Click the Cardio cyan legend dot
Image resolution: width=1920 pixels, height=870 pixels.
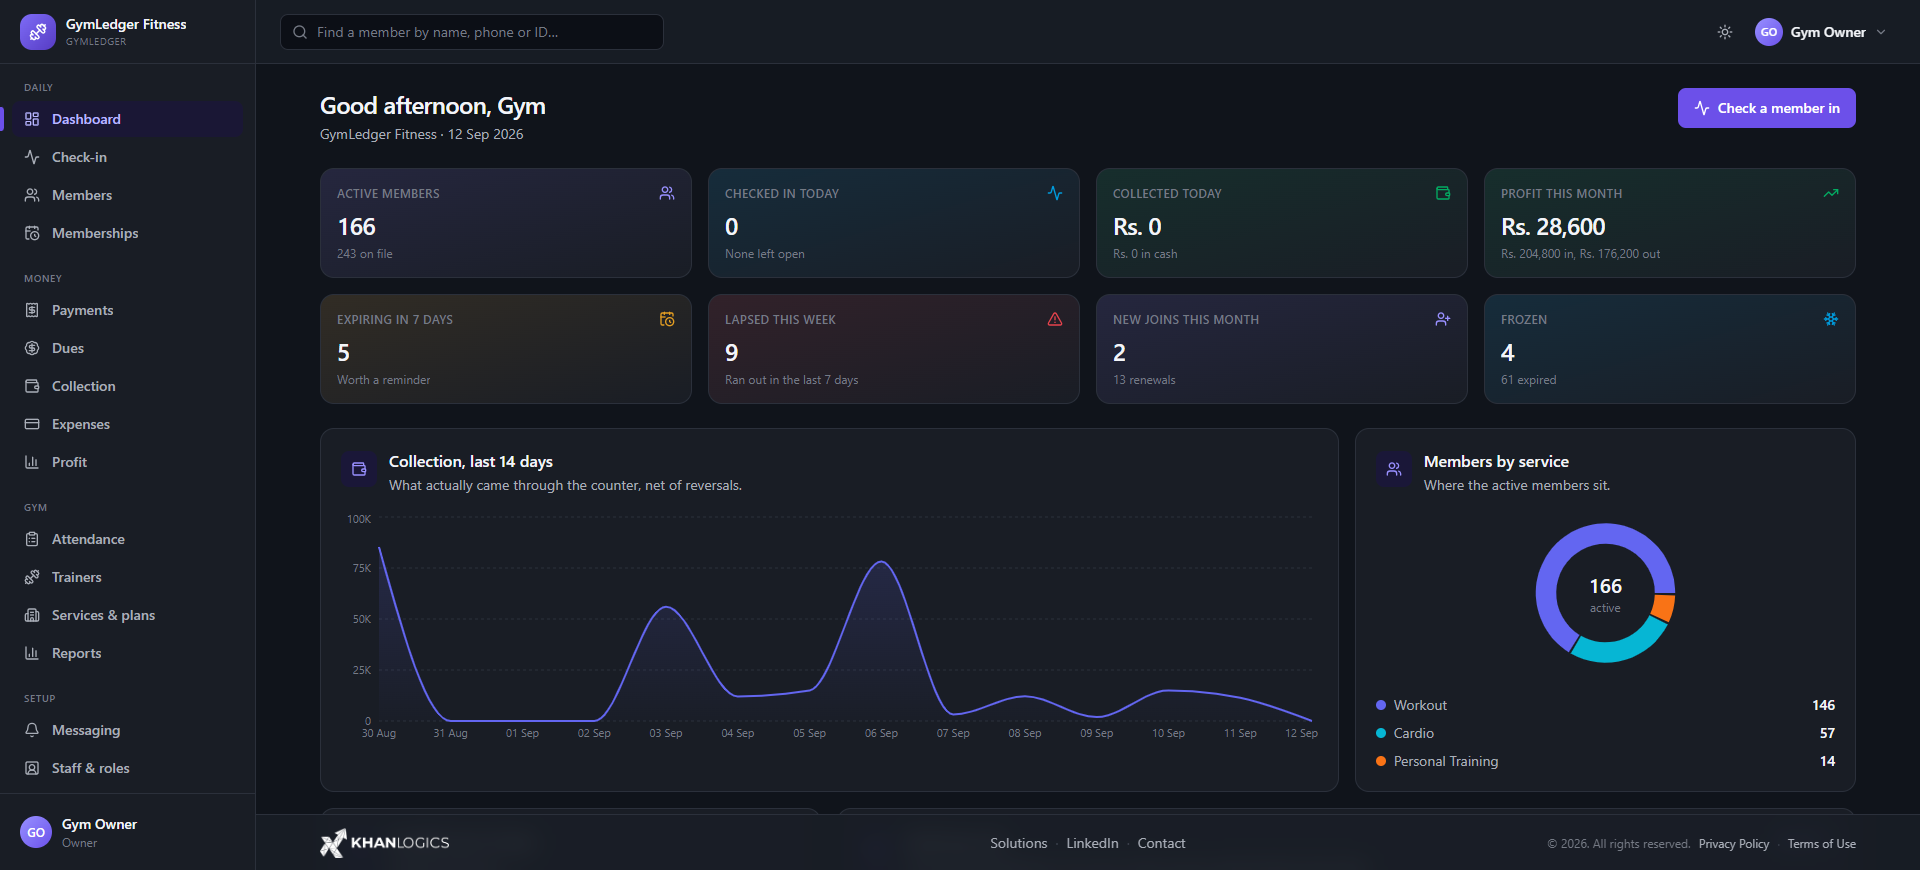(x=1381, y=733)
